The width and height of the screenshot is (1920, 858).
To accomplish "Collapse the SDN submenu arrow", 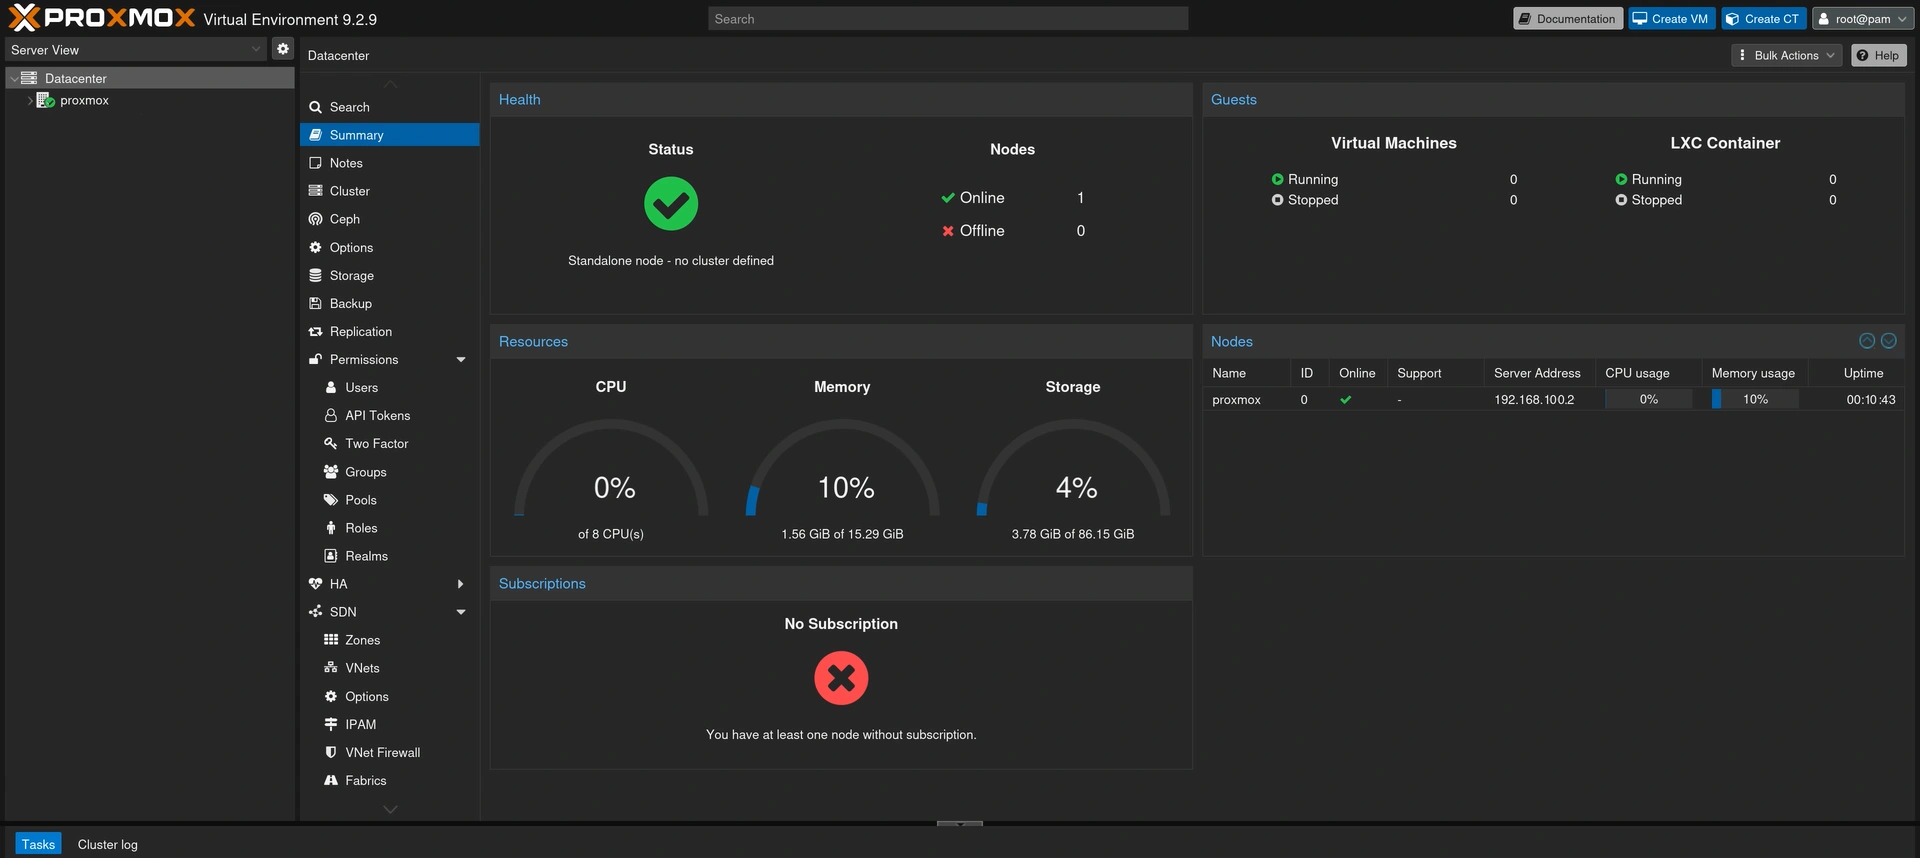I will click(x=461, y=611).
